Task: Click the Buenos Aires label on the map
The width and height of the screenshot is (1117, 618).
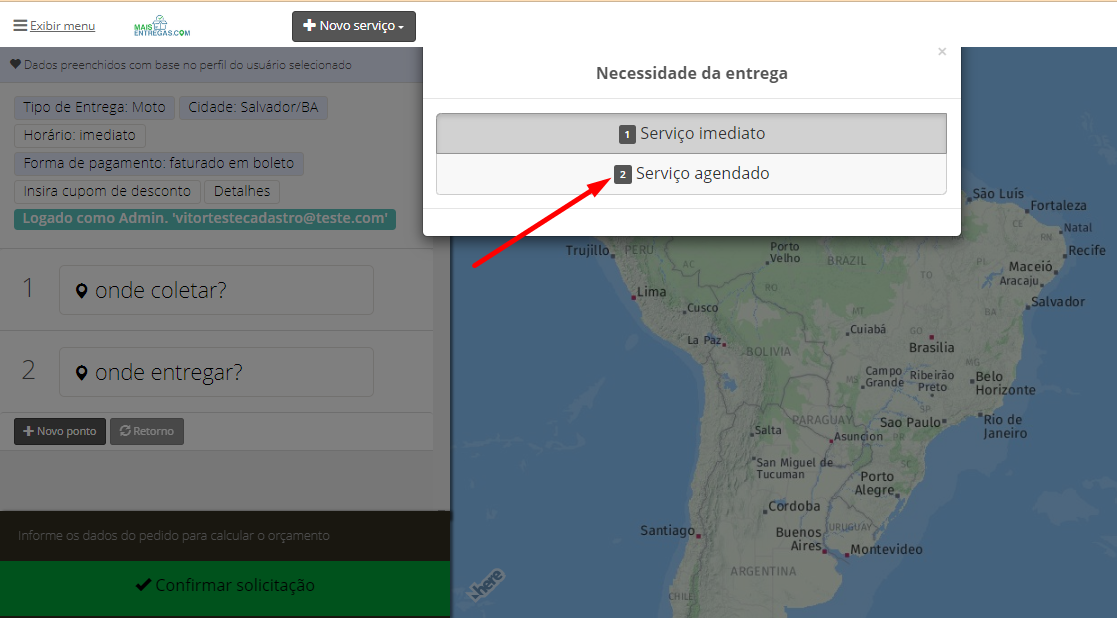Action: [x=798, y=539]
